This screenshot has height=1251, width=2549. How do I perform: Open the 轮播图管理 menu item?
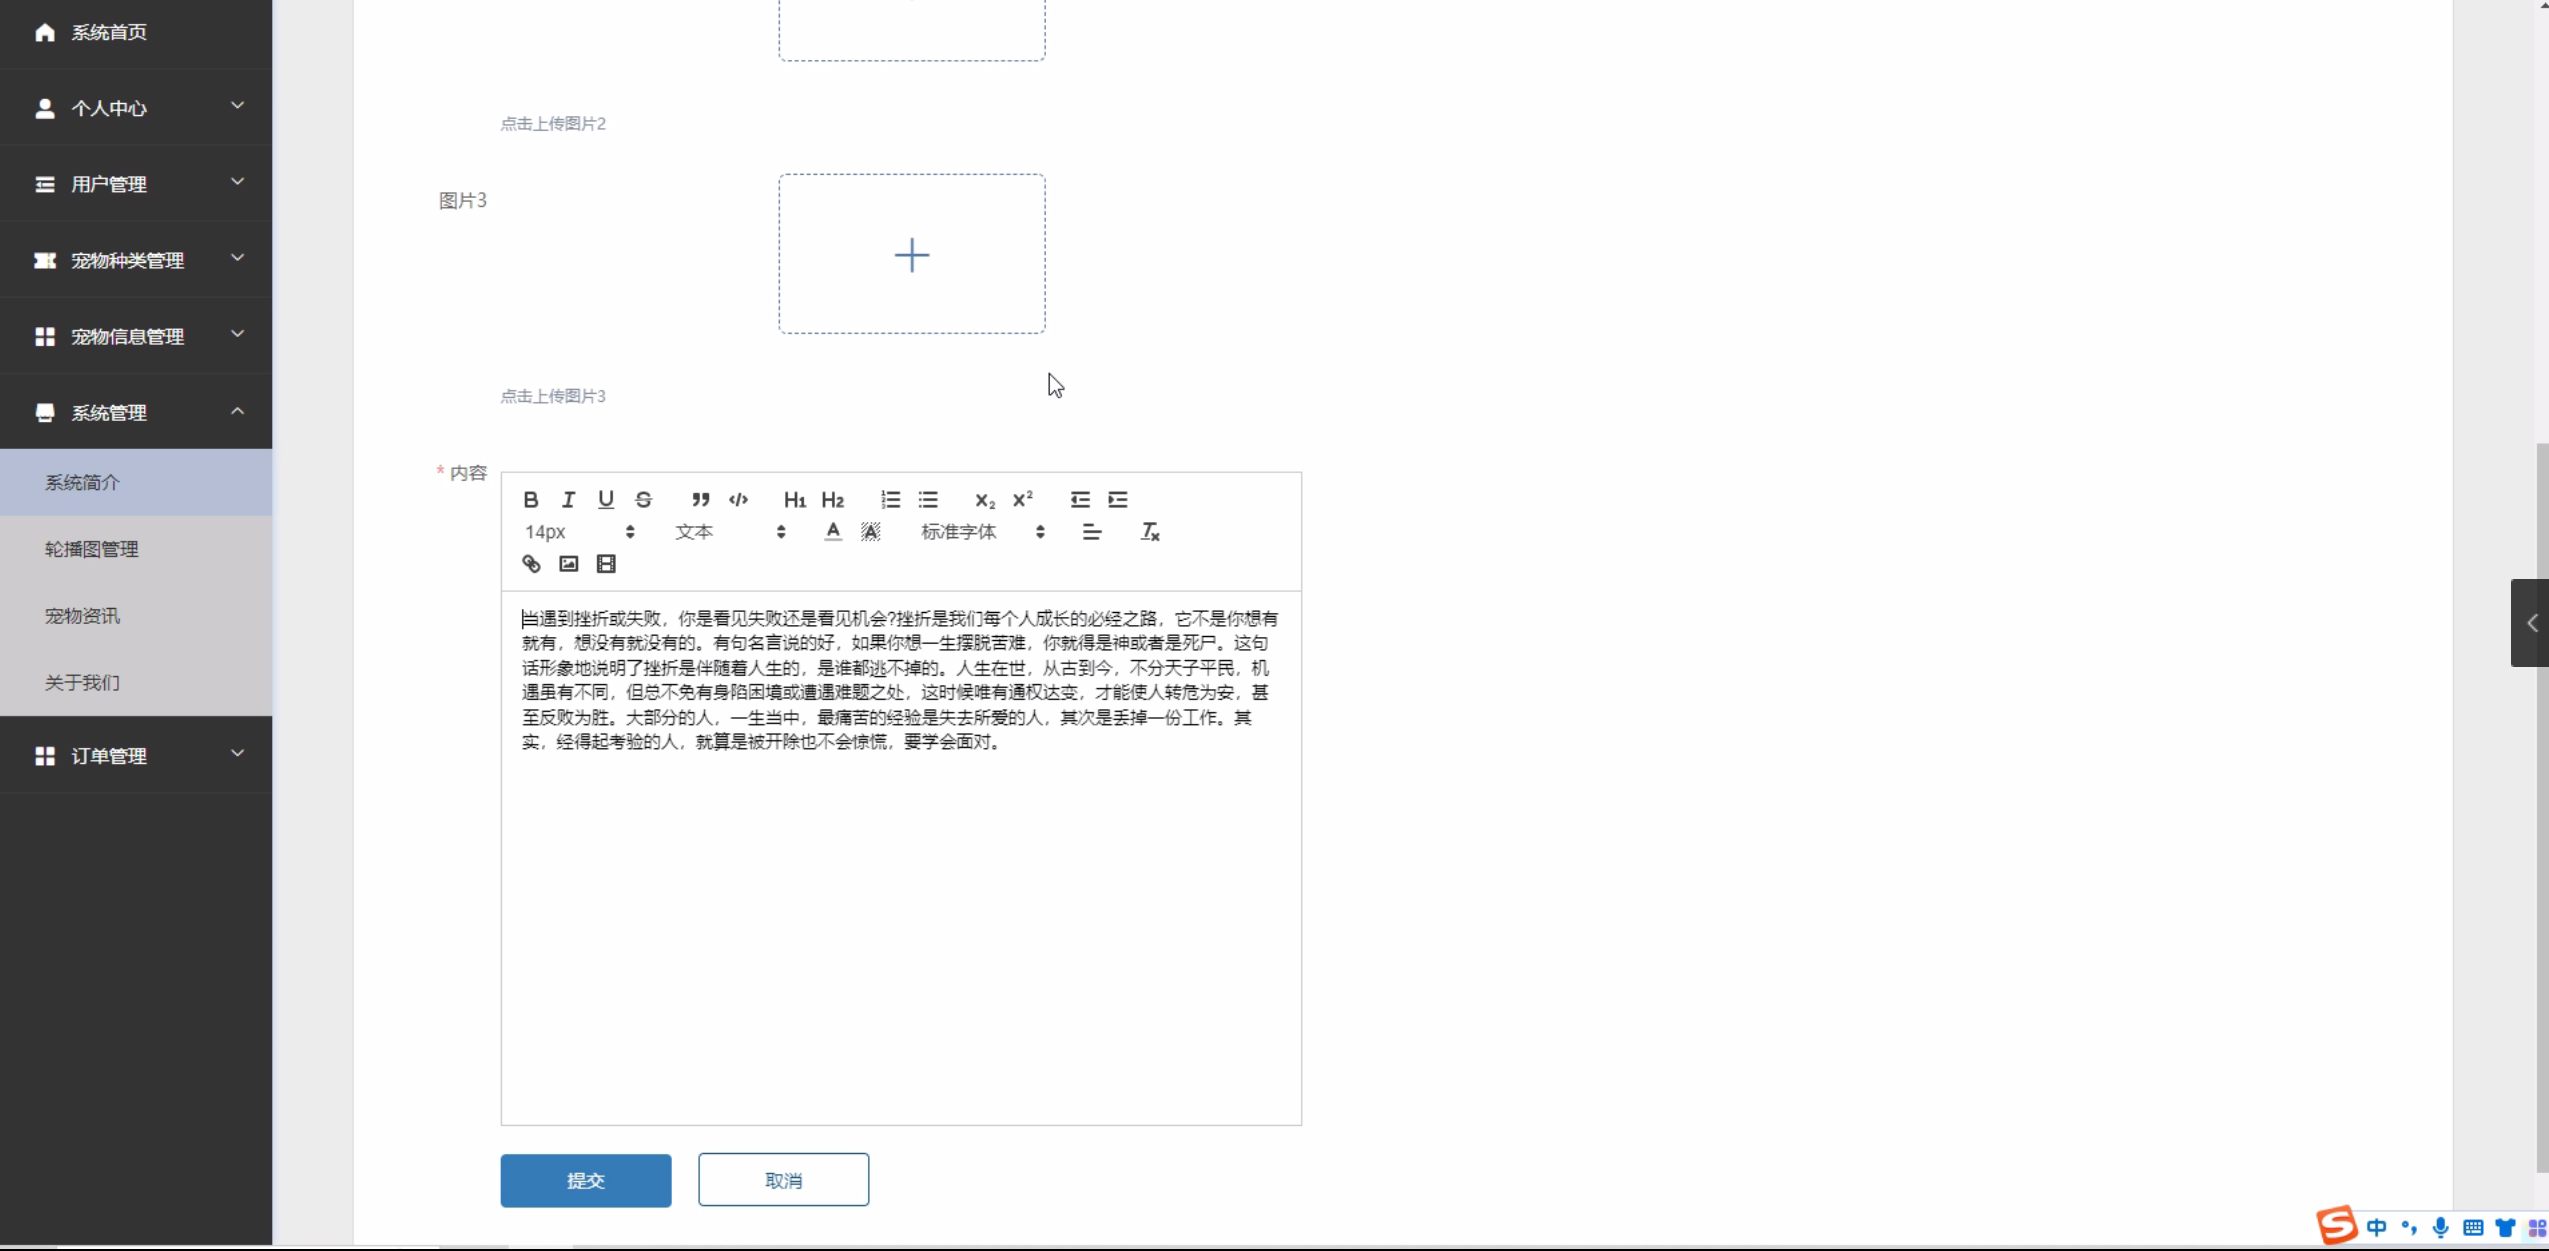92,549
